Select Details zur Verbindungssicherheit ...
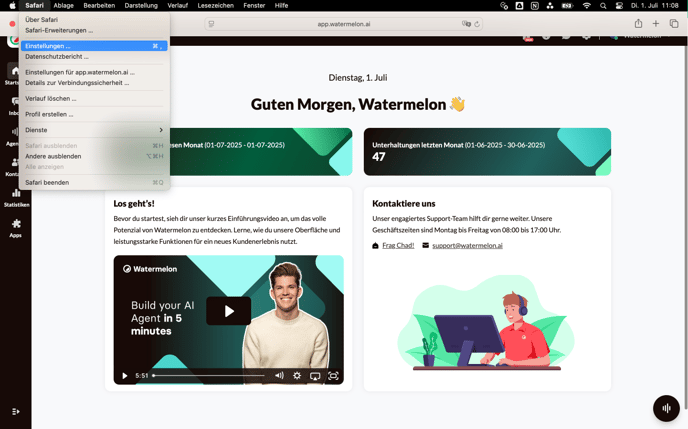Screen dimensions: 688x429 94,82
